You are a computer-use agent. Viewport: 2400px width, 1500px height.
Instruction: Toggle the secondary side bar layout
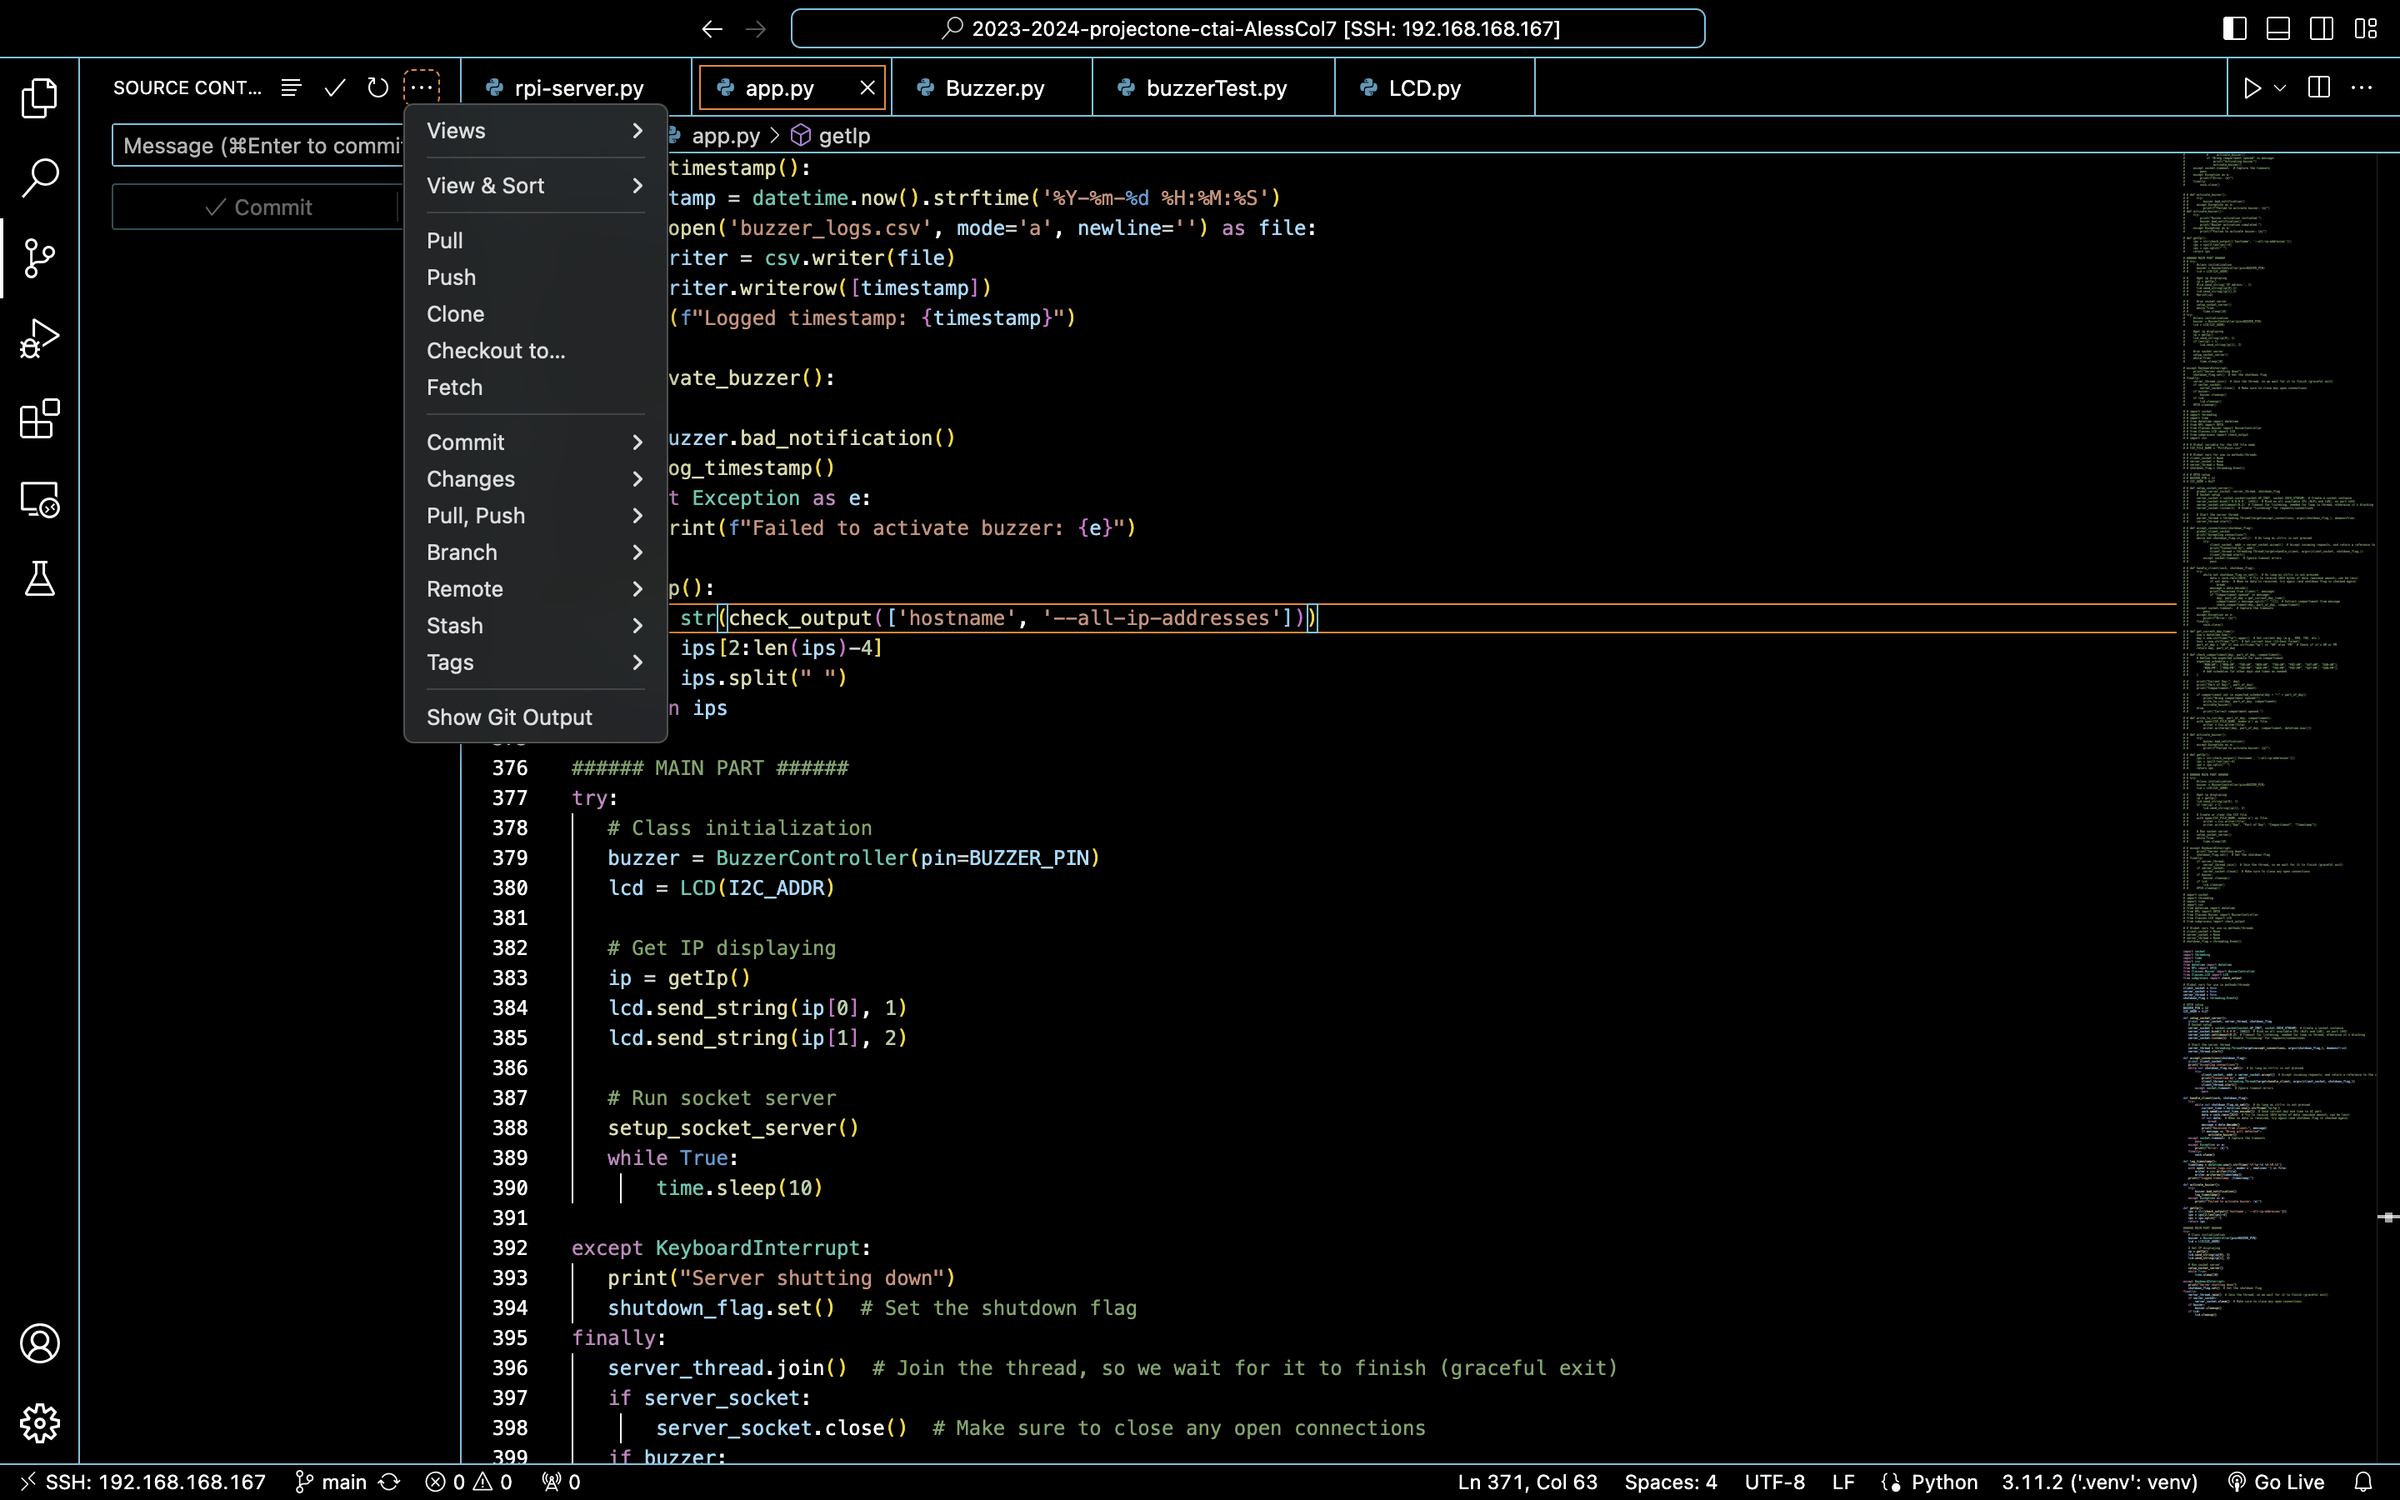[2322, 28]
